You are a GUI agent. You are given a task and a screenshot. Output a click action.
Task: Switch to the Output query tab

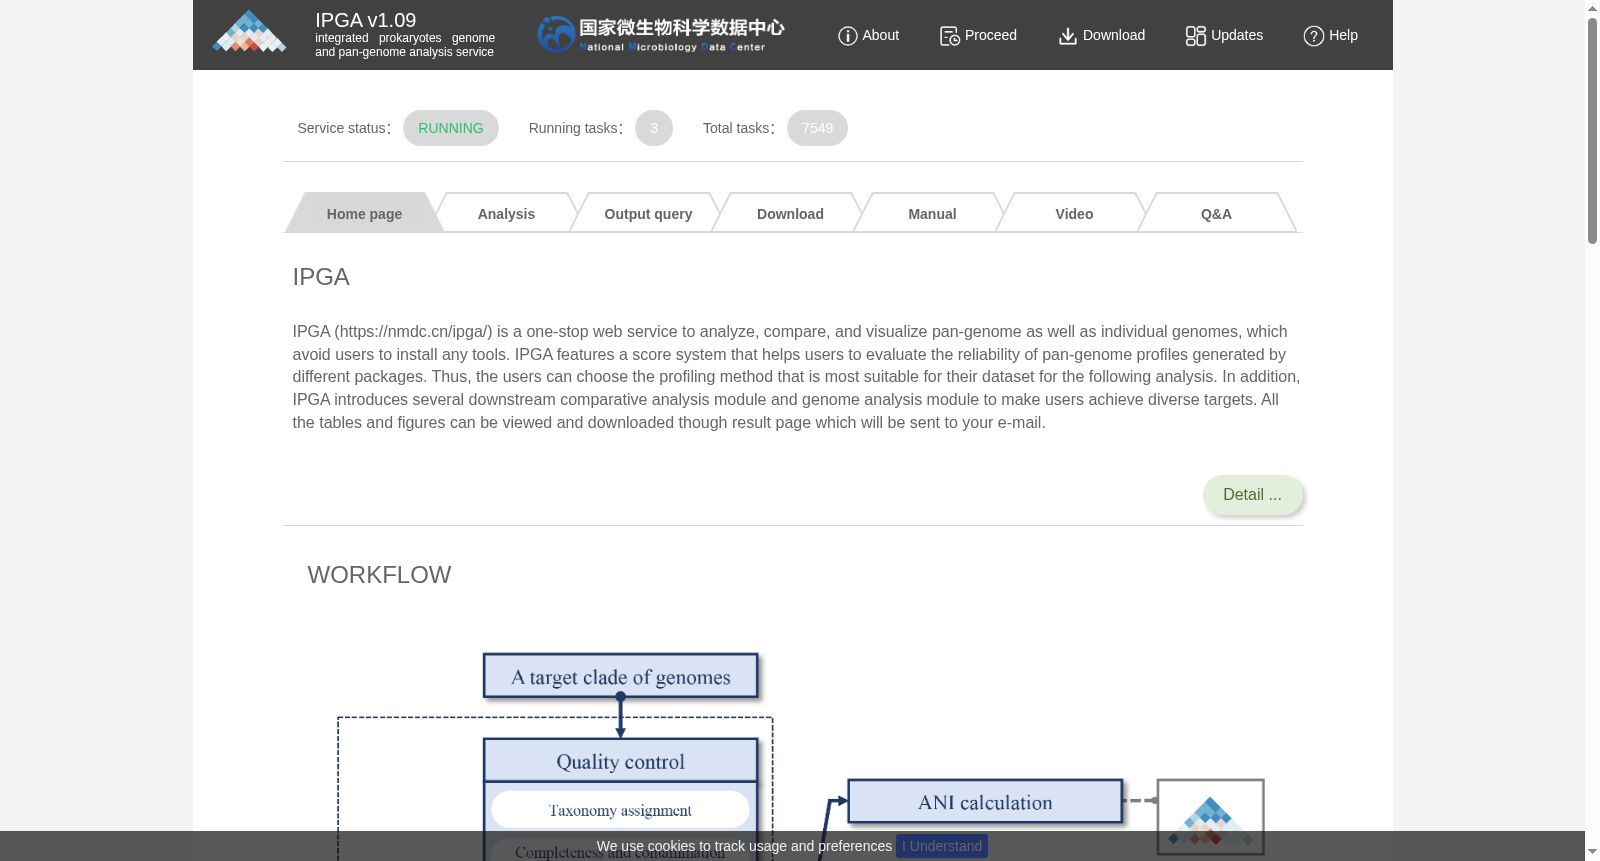pyautogui.click(x=648, y=213)
